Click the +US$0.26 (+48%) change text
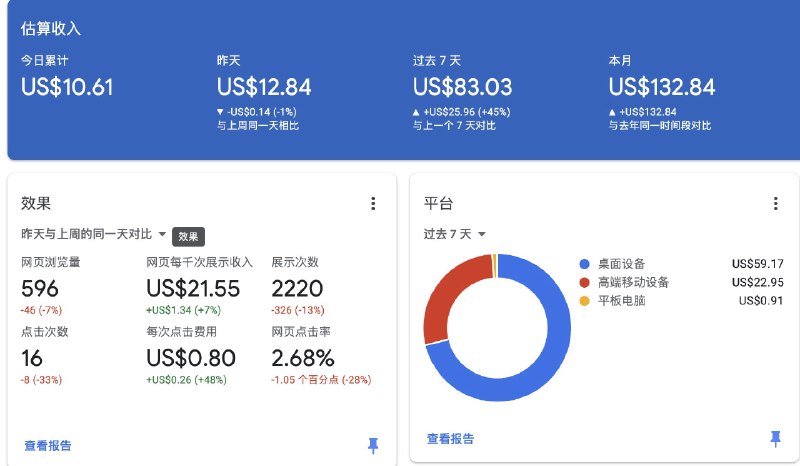The width and height of the screenshot is (800, 466). [x=186, y=380]
